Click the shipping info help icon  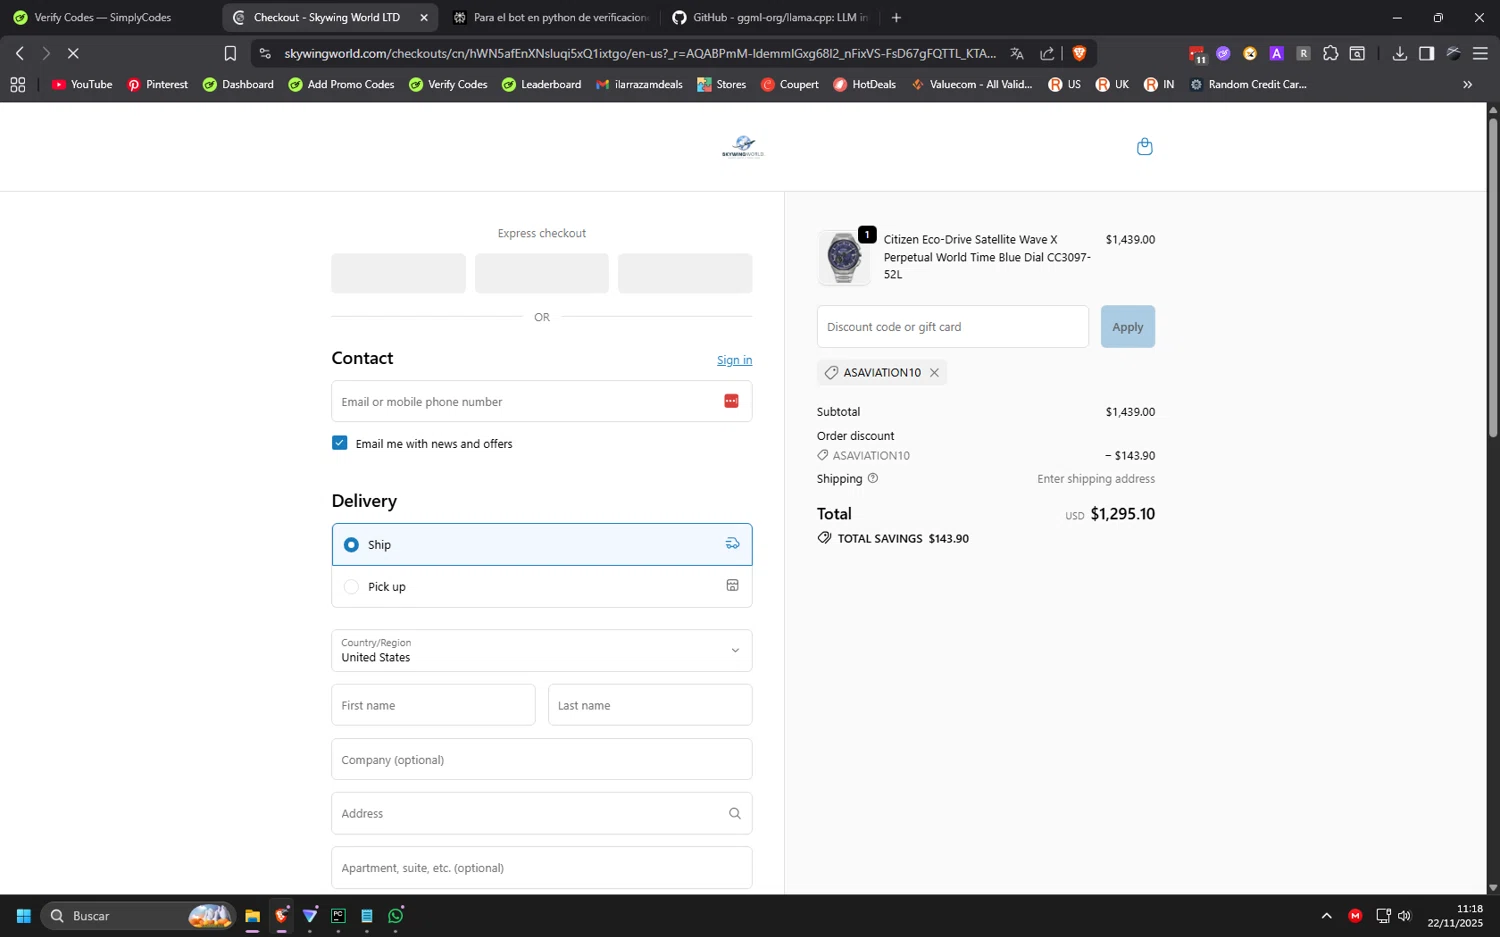pyautogui.click(x=873, y=478)
